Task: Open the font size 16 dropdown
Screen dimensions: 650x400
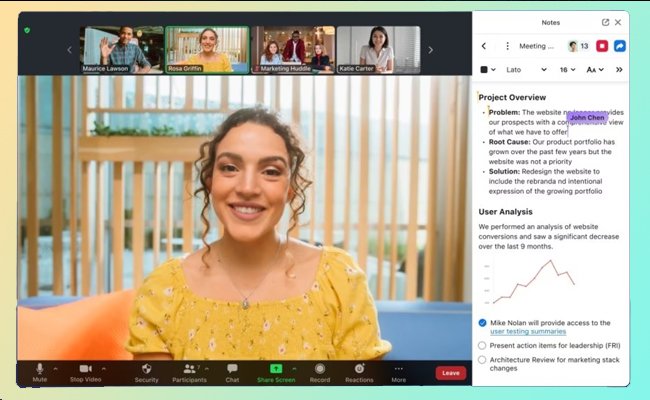Action: point(567,70)
